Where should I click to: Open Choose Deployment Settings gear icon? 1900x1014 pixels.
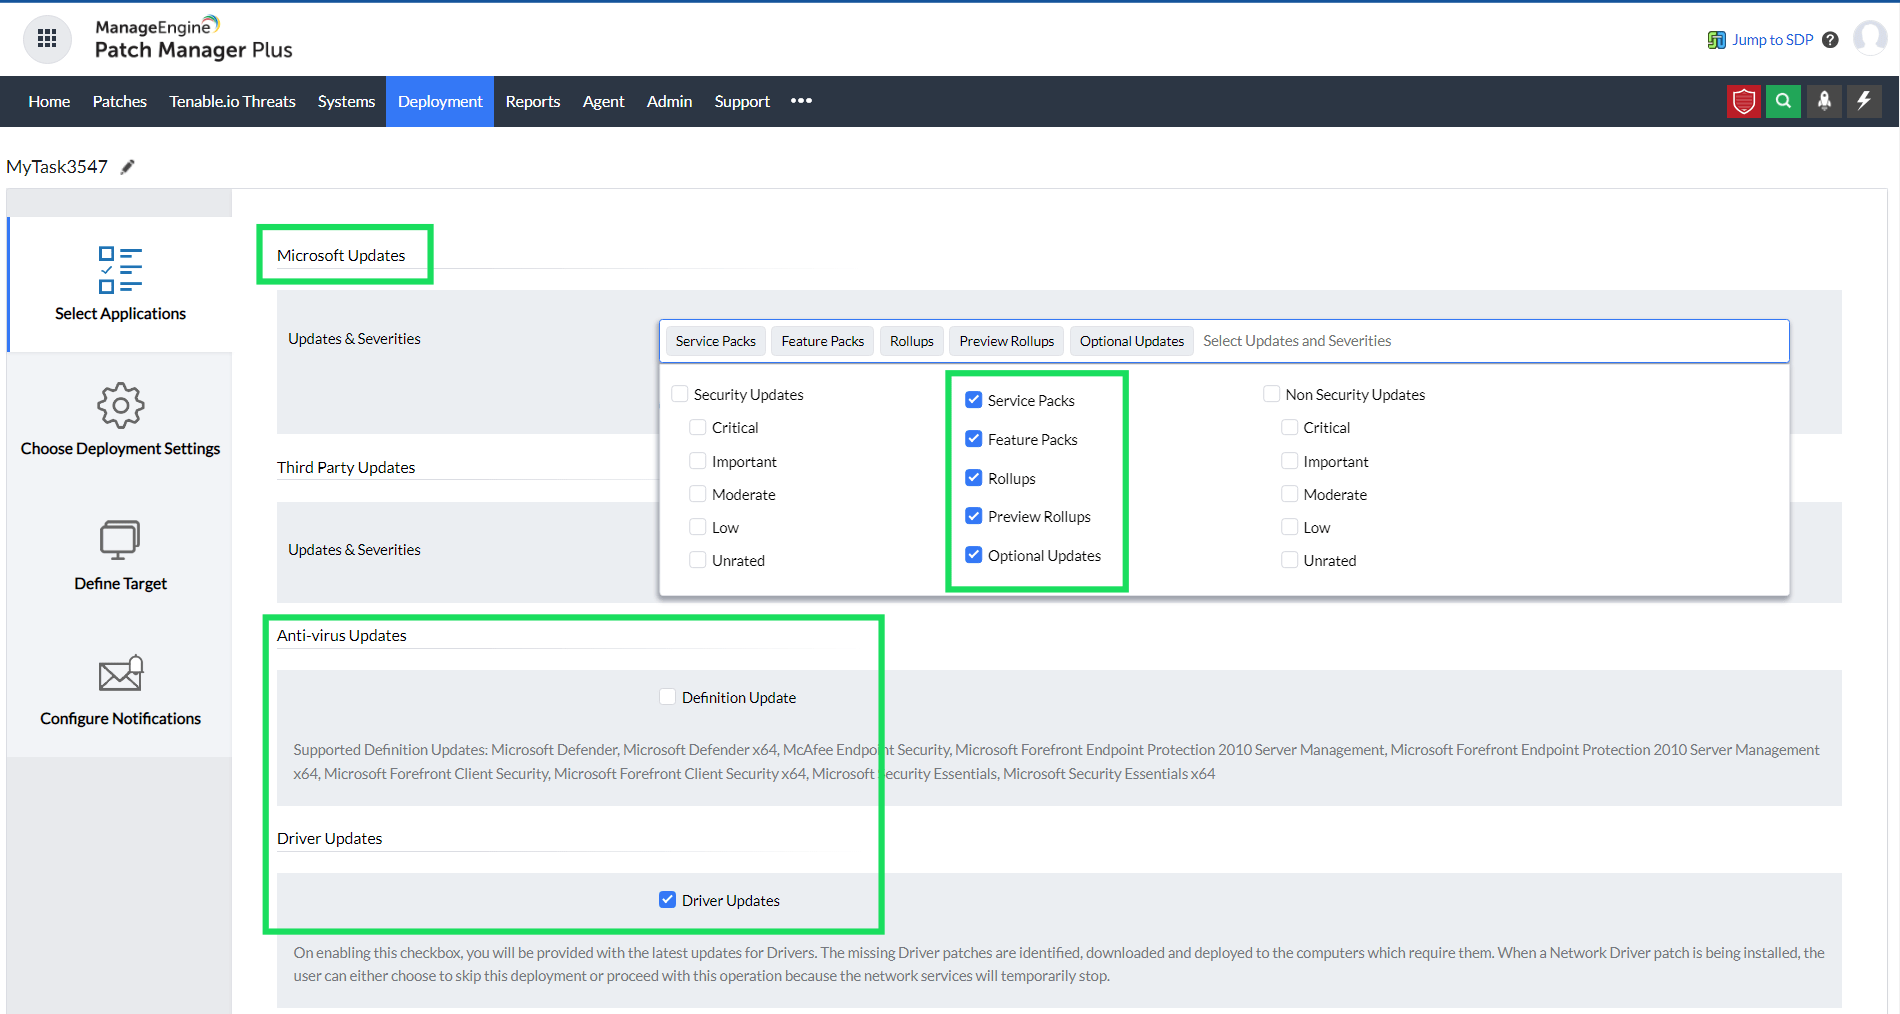120,405
